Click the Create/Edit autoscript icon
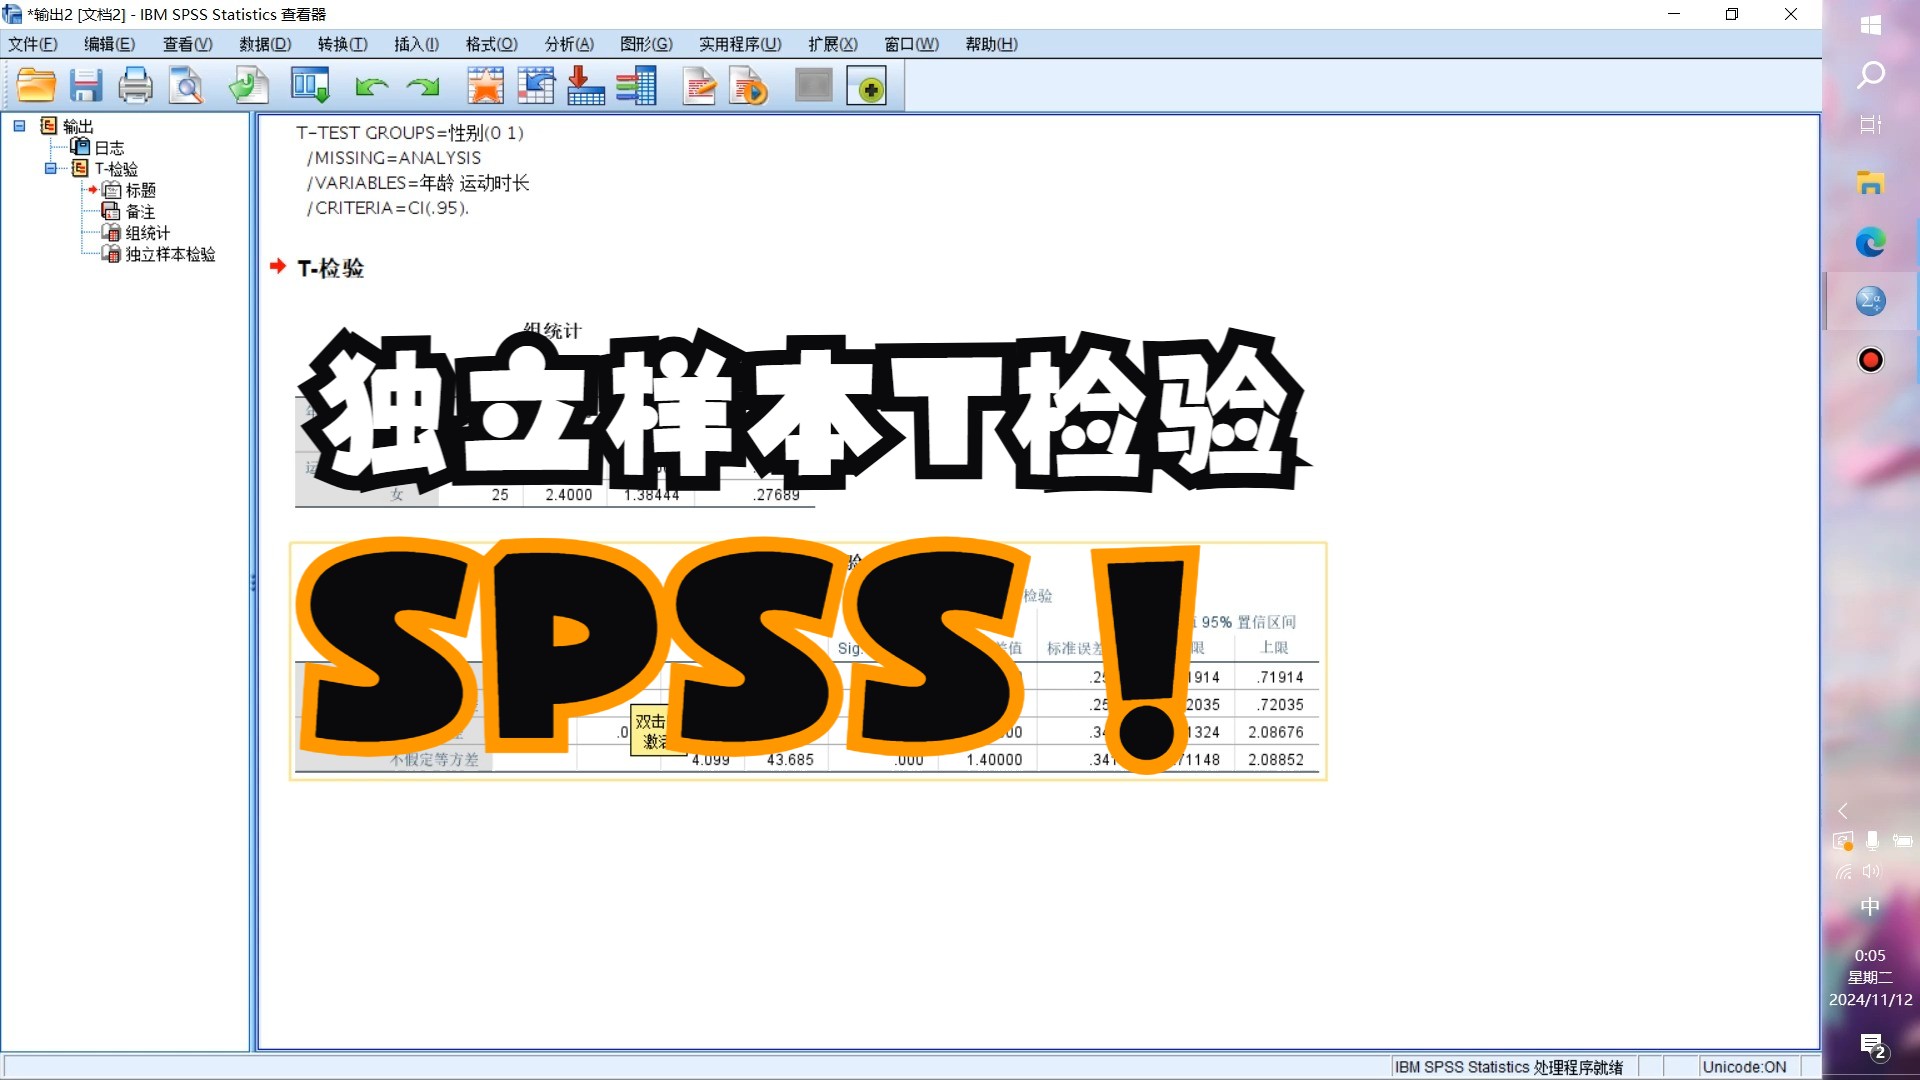 tap(699, 86)
